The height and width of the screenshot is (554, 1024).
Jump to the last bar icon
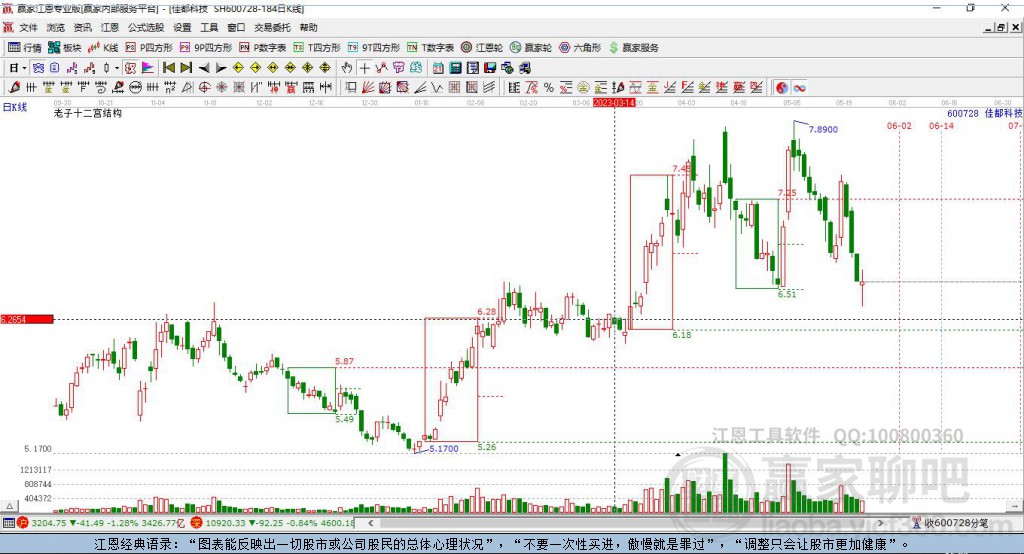coord(186,68)
